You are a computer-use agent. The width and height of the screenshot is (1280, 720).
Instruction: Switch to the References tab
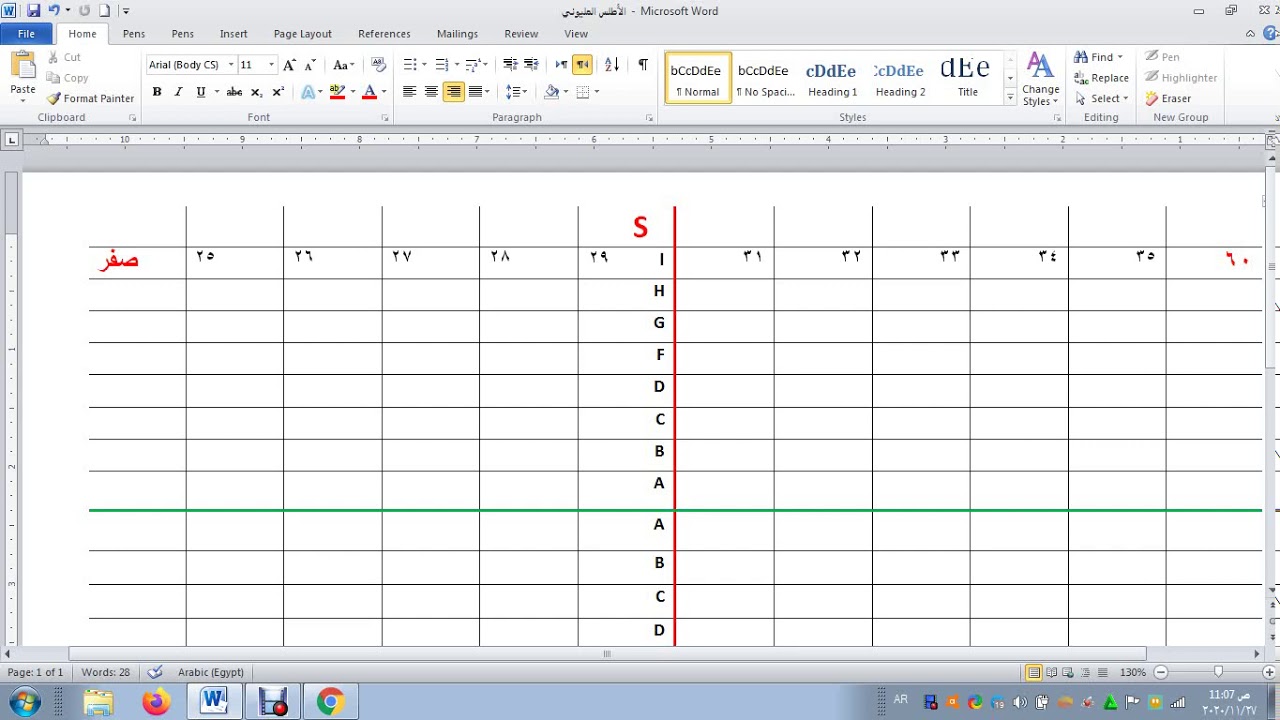384,34
